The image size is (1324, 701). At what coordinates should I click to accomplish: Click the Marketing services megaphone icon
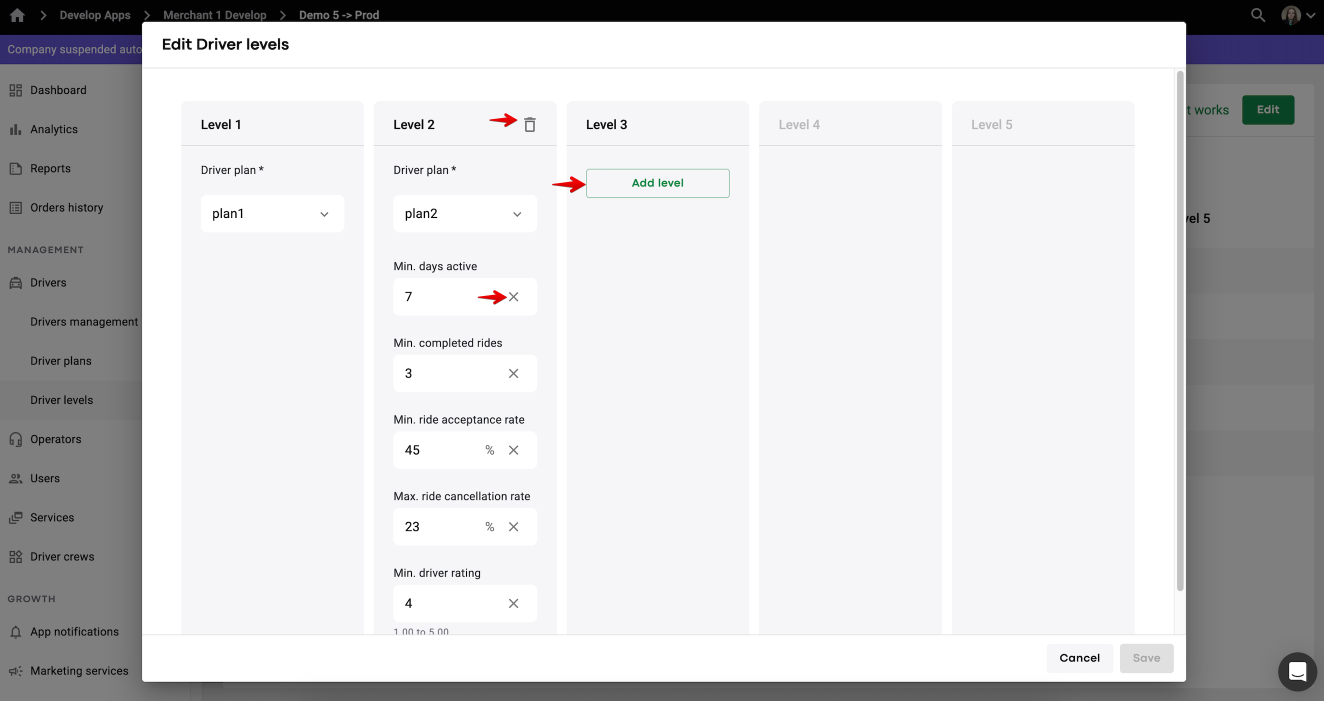click(x=15, y=671)
